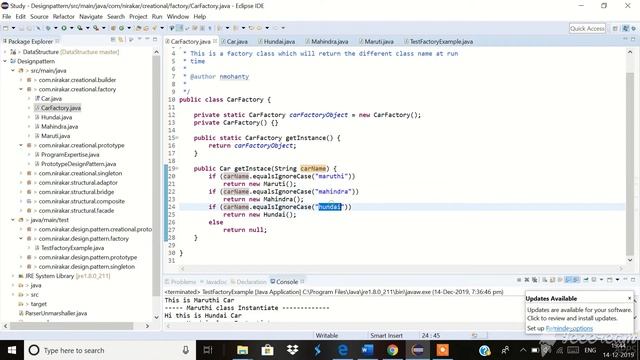Click Remove All Terminated Launches icon
This screenshot has height=360, width=640.
click(x=534, y=280)
